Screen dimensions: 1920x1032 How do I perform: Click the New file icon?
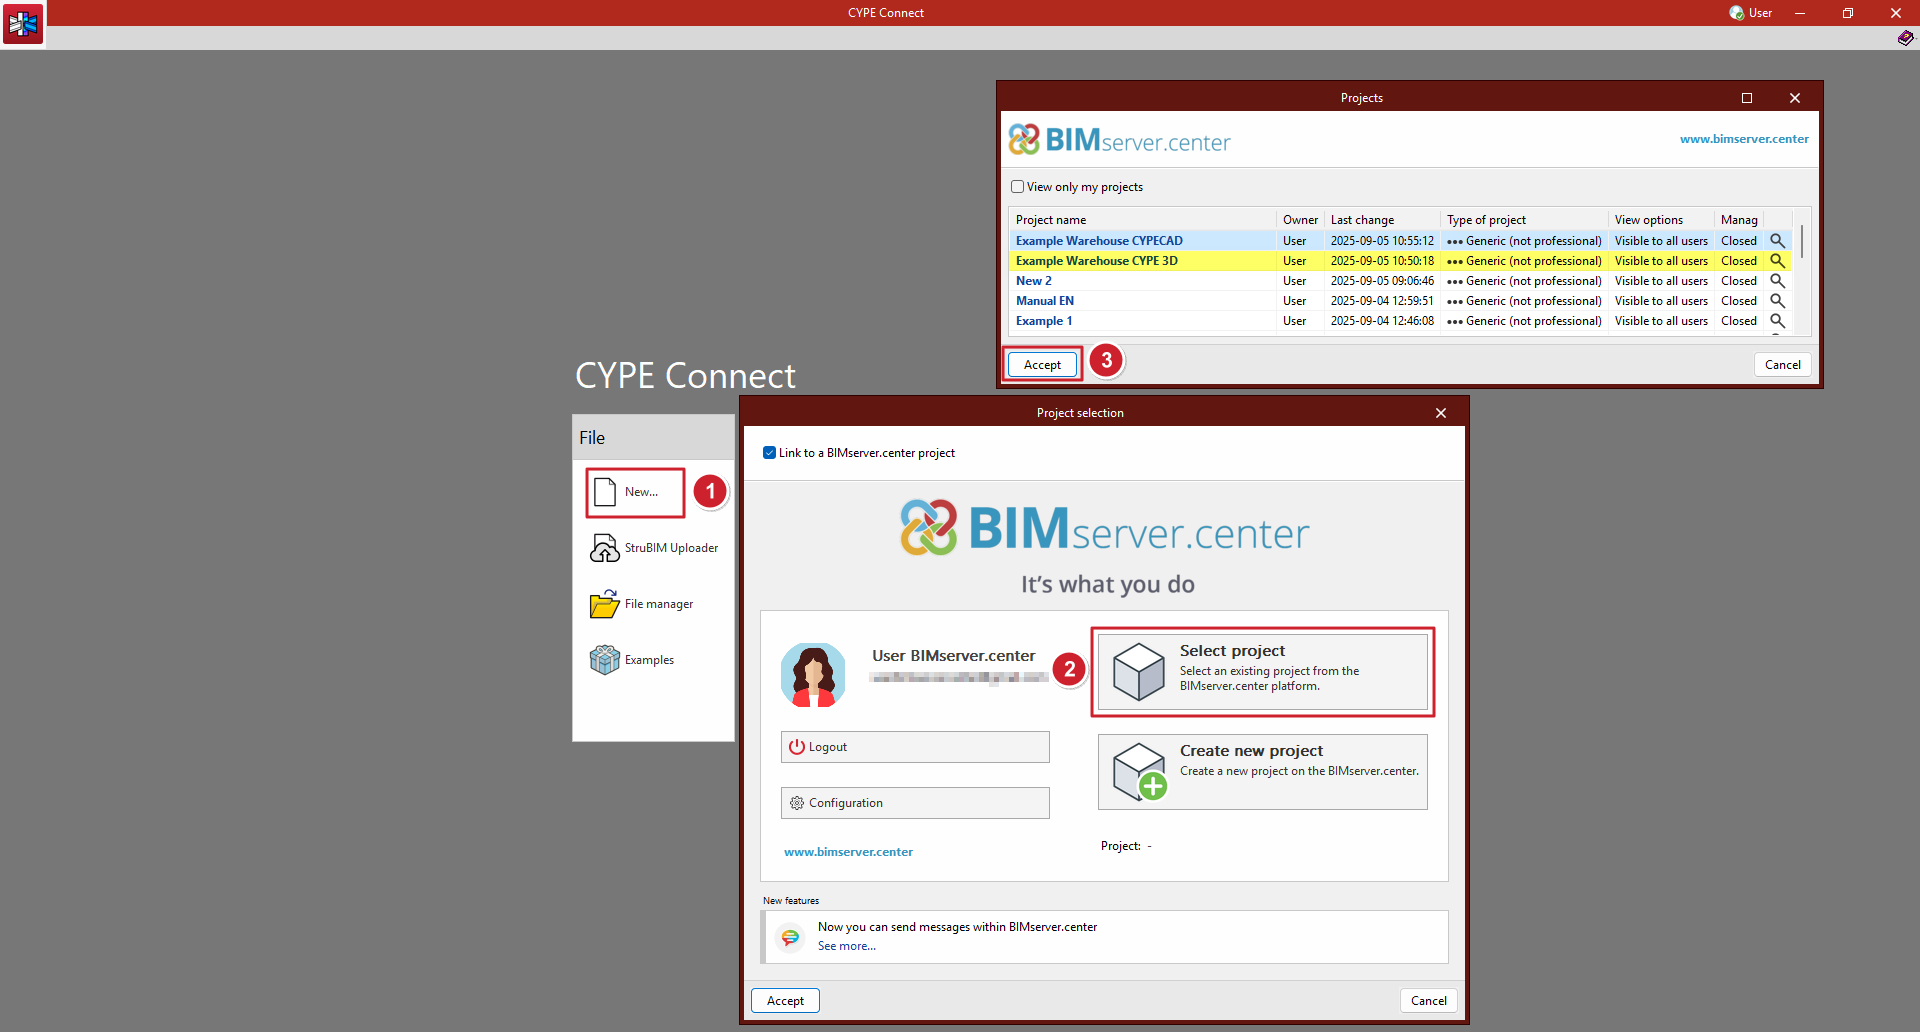coord(605,492)
